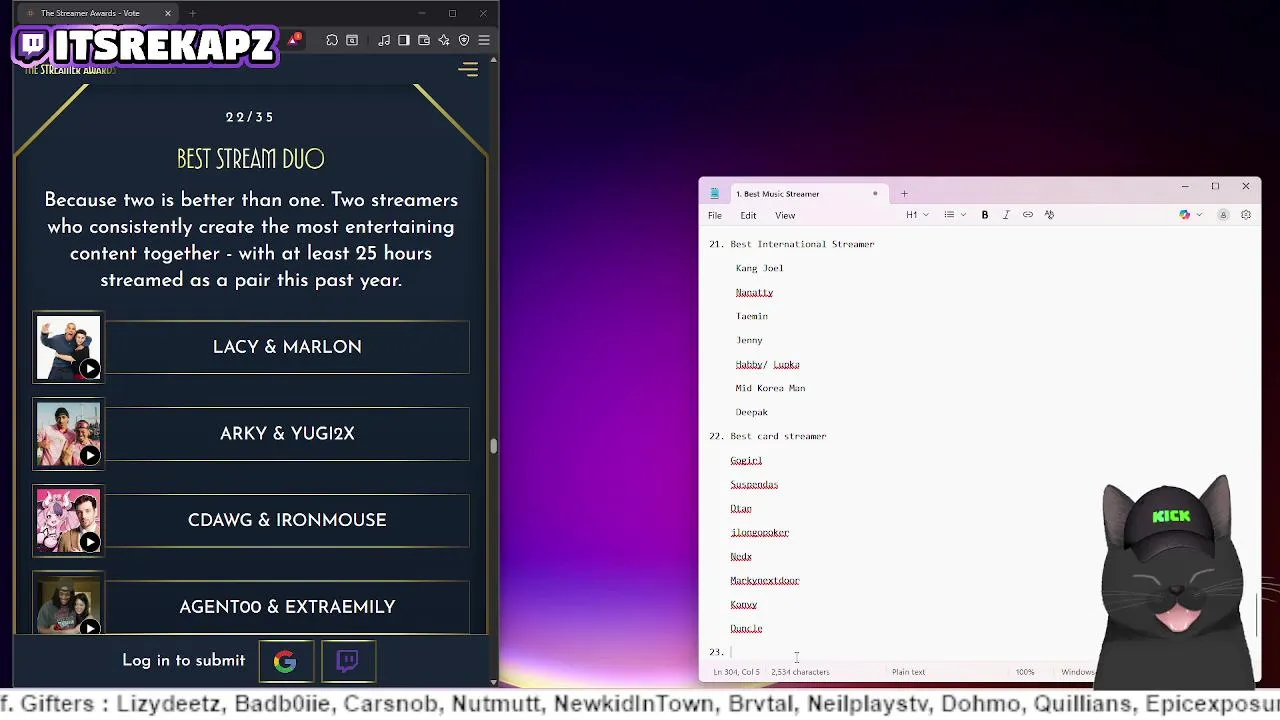Screen dimensions: 1280x720
Task: Open the browser extensions puzzle icon
Action: [x=332, y=40]
